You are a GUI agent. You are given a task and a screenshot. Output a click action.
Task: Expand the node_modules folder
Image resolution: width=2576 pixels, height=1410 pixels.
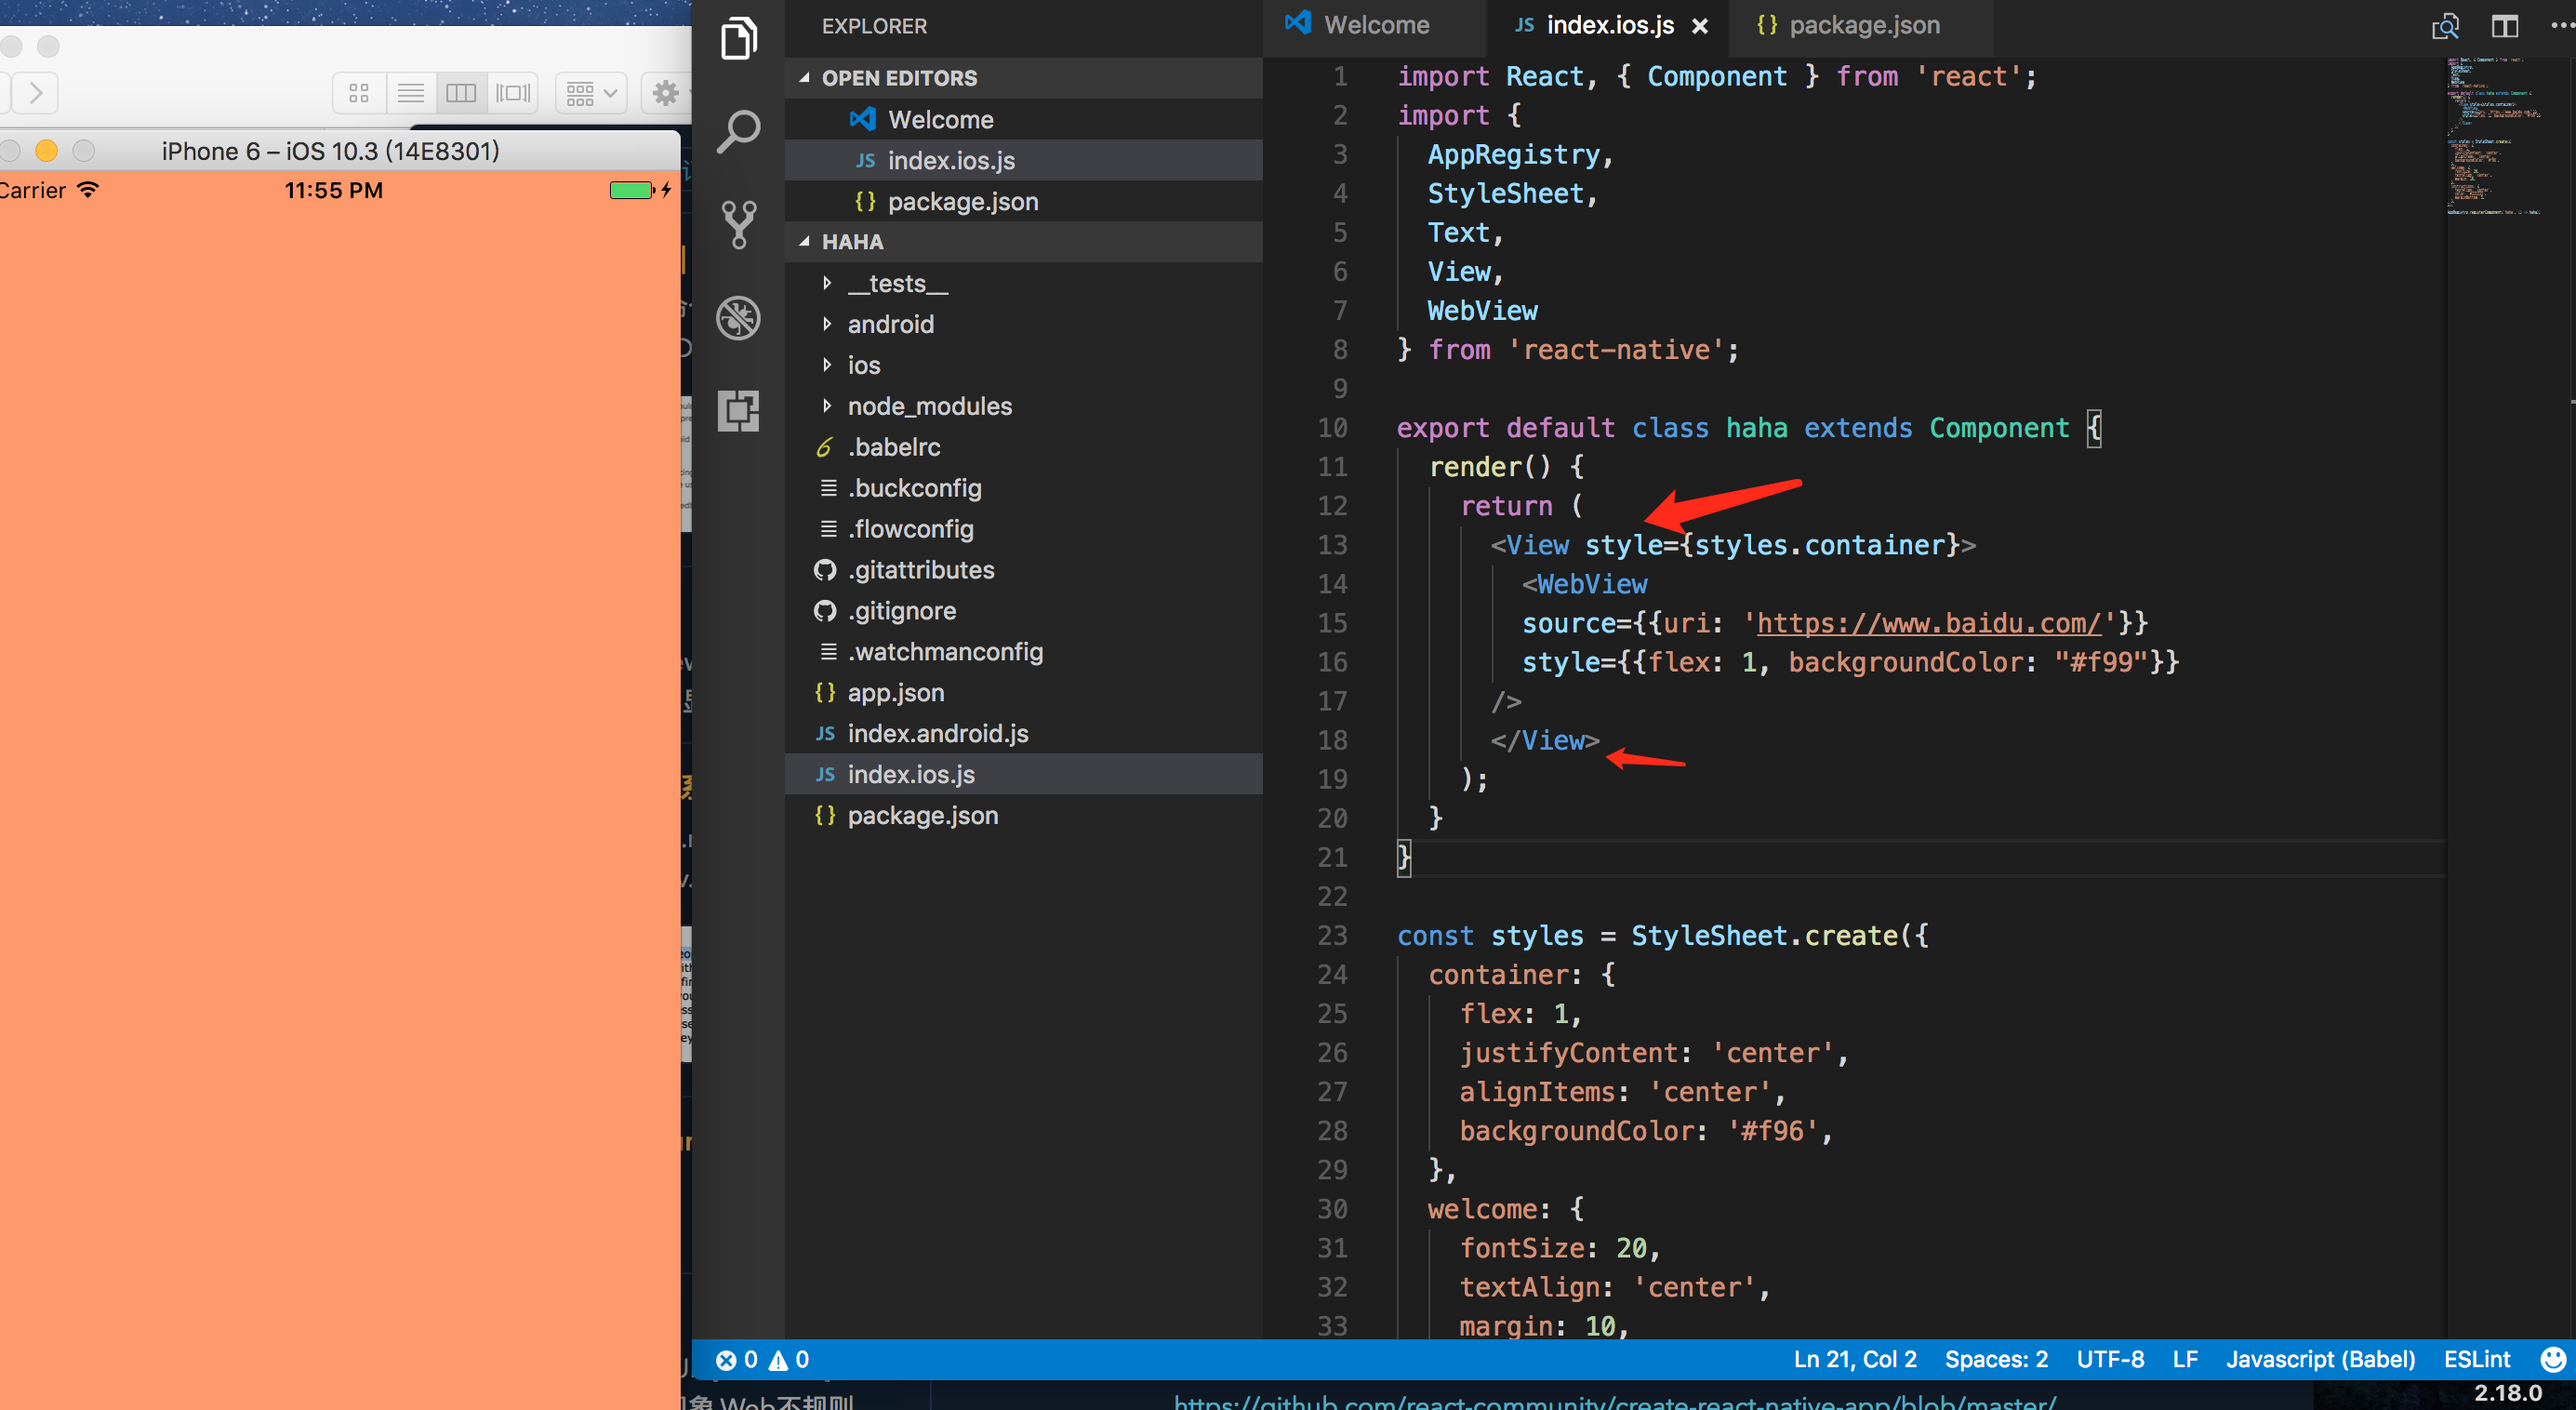(x=827, y=406)
